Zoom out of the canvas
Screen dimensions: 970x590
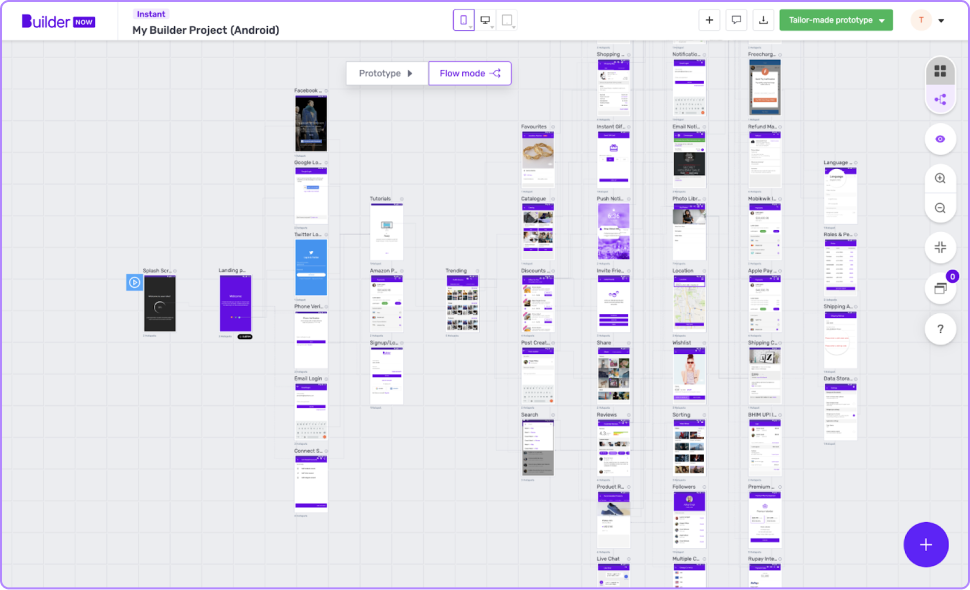click(940, 208)
